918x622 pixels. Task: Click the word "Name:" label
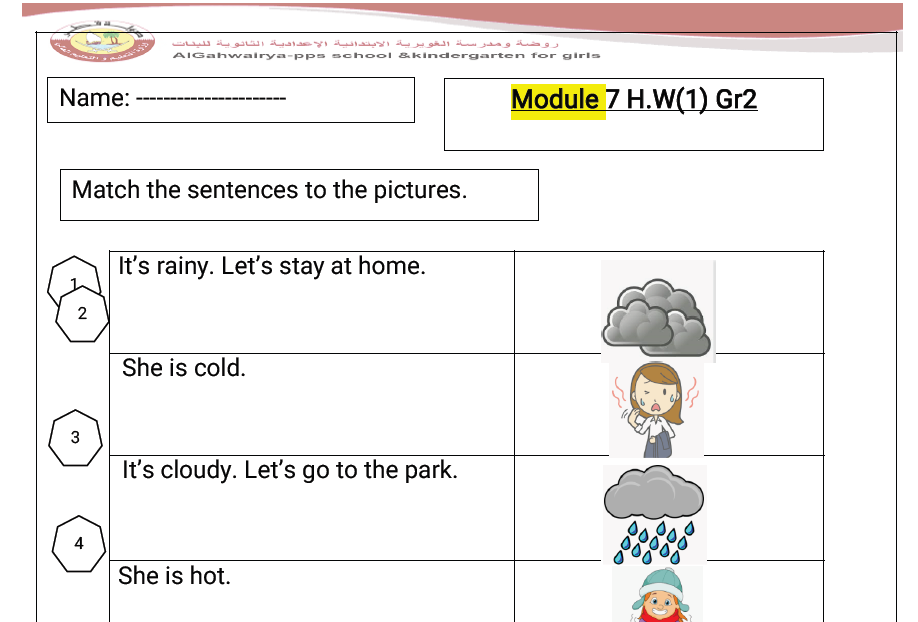click(x=94, y=99)
